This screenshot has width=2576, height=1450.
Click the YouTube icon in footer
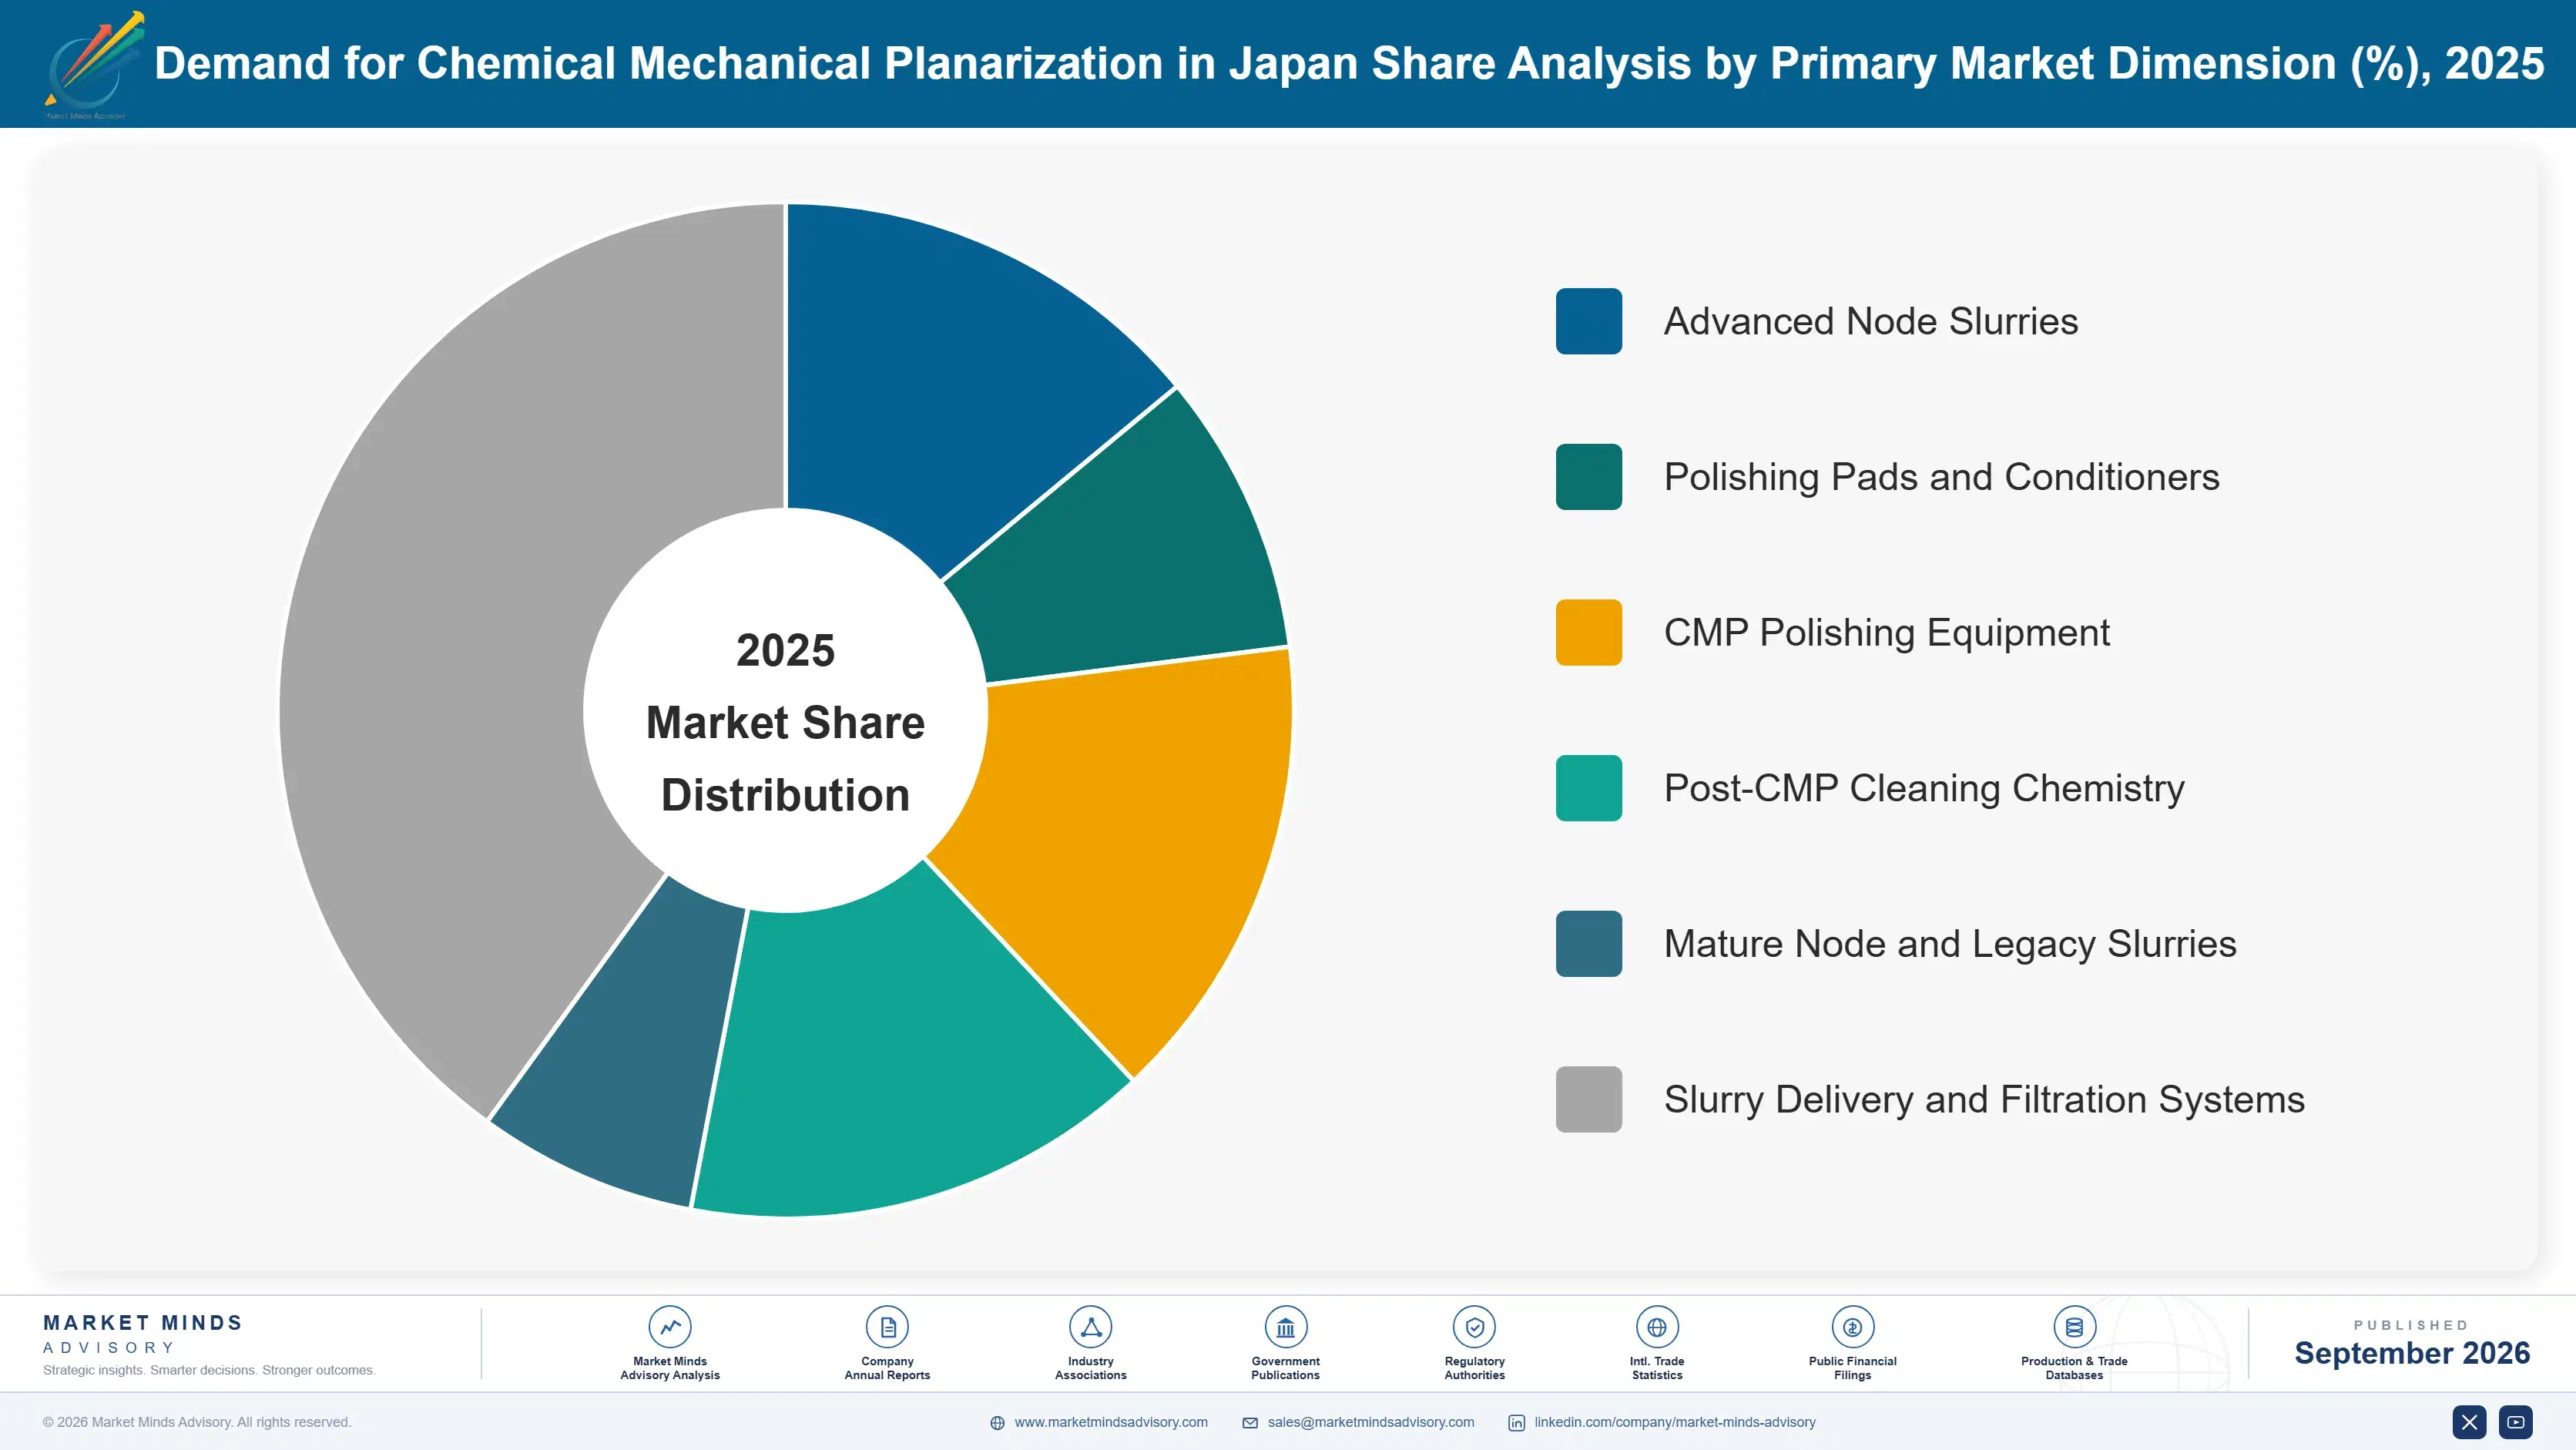point(2516,1422)
